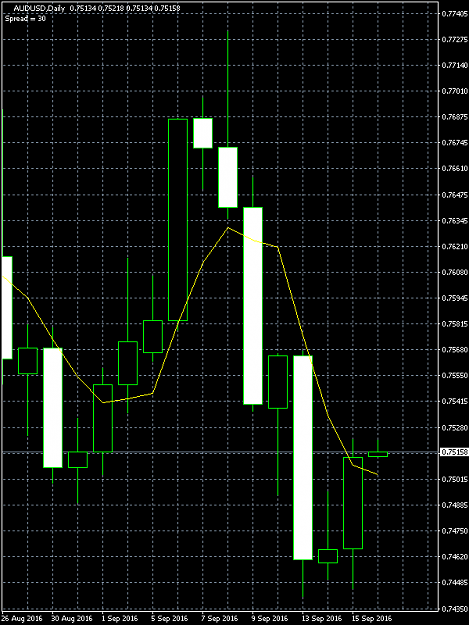Click the 0.77010 price scale label
469x625 pixels.
tap(455, 91)
